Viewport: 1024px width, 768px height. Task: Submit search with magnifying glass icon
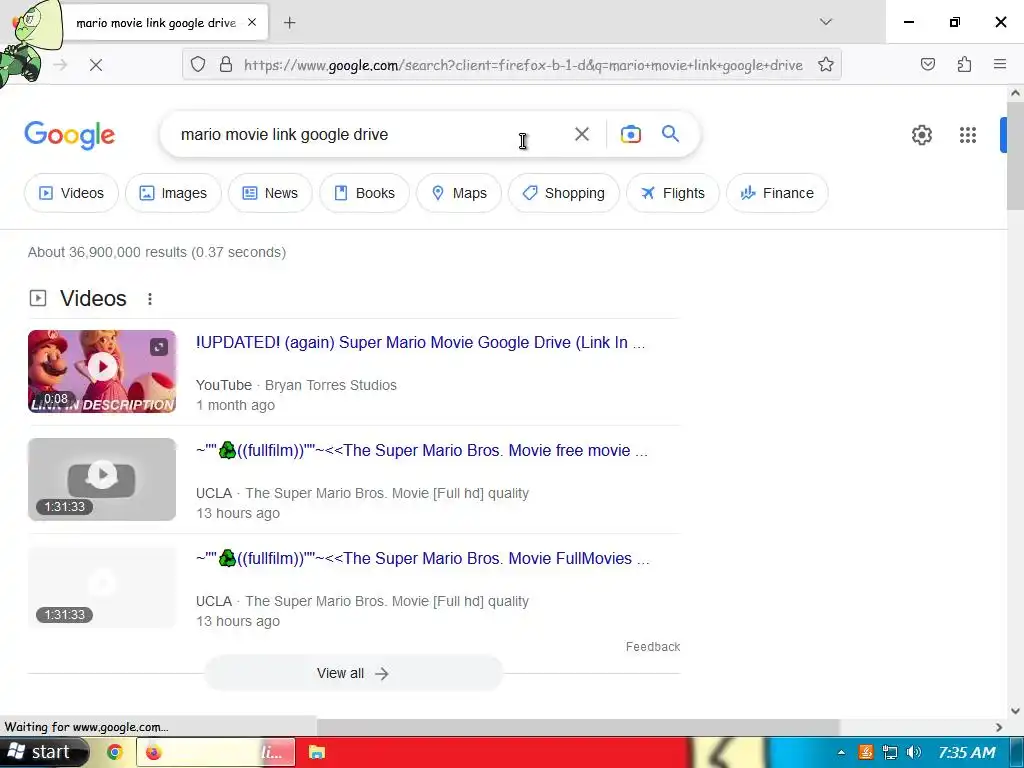click(670, 134)
